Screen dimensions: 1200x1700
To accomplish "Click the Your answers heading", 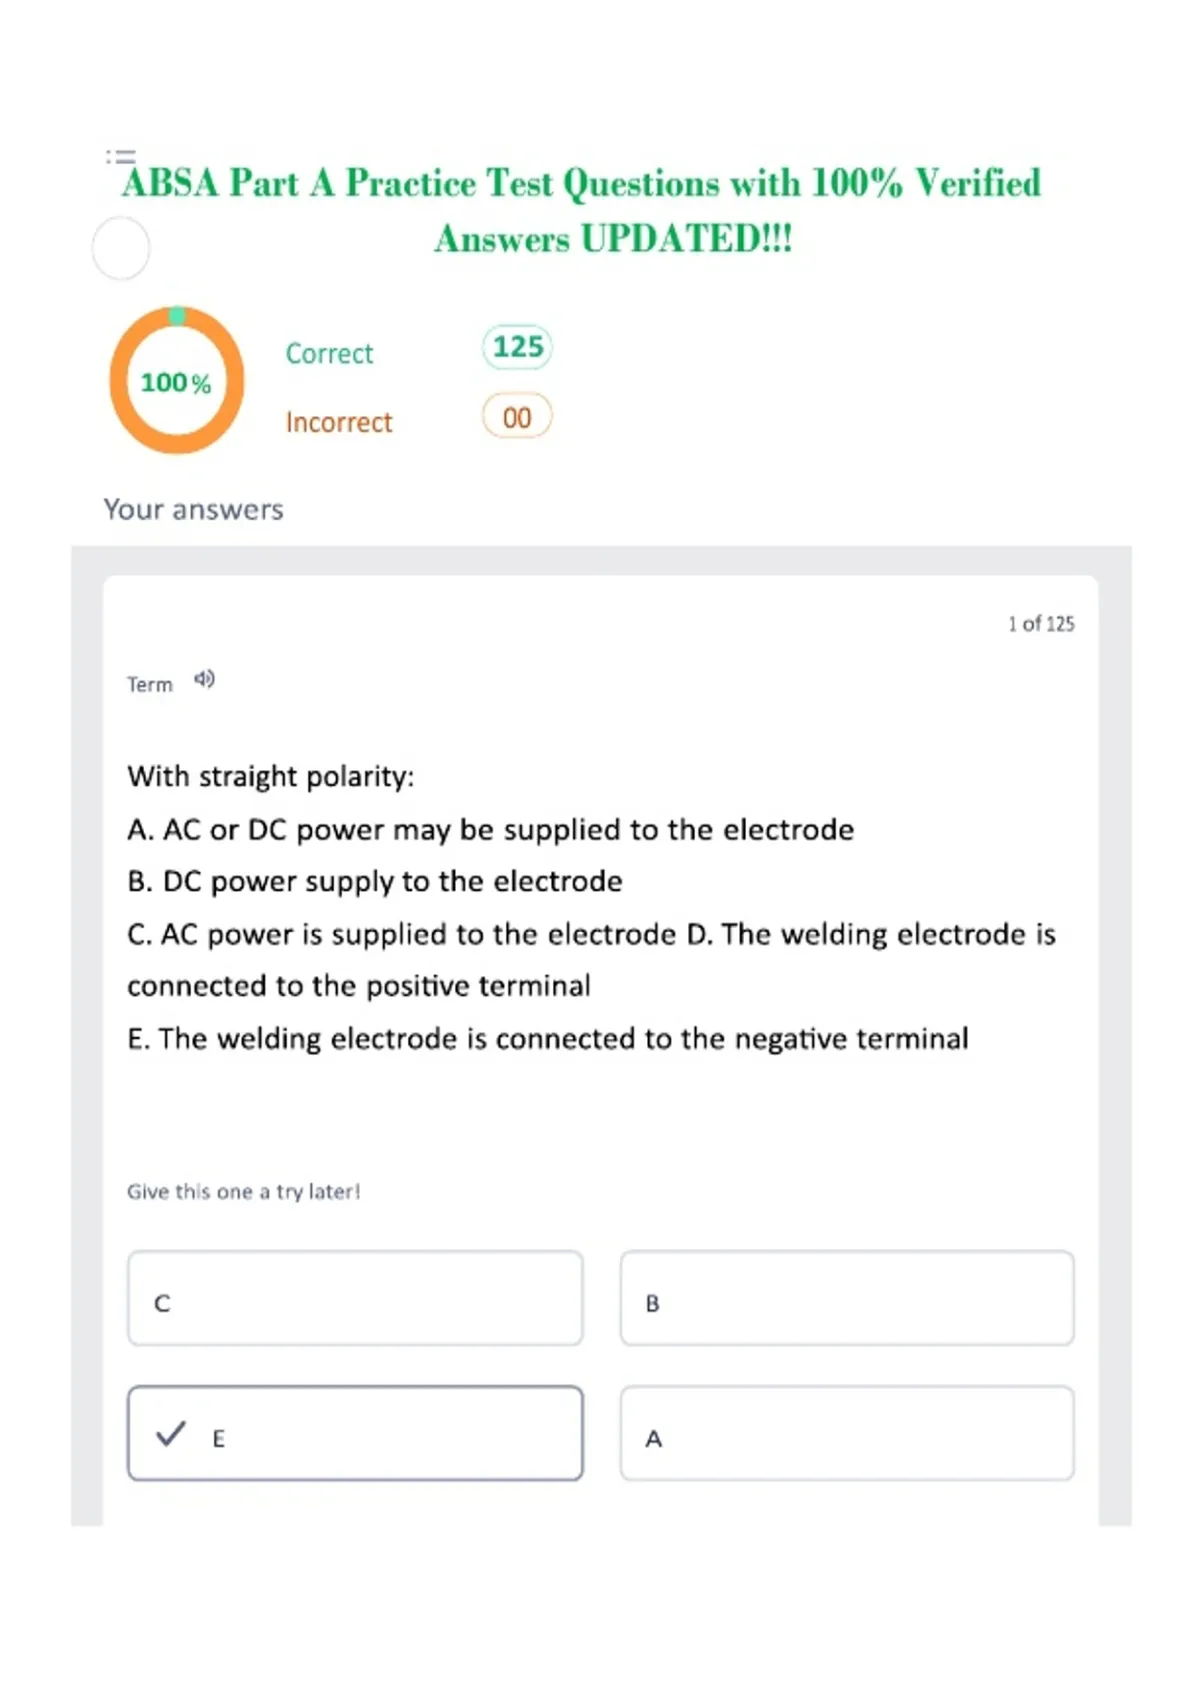I will click(194, 510).
